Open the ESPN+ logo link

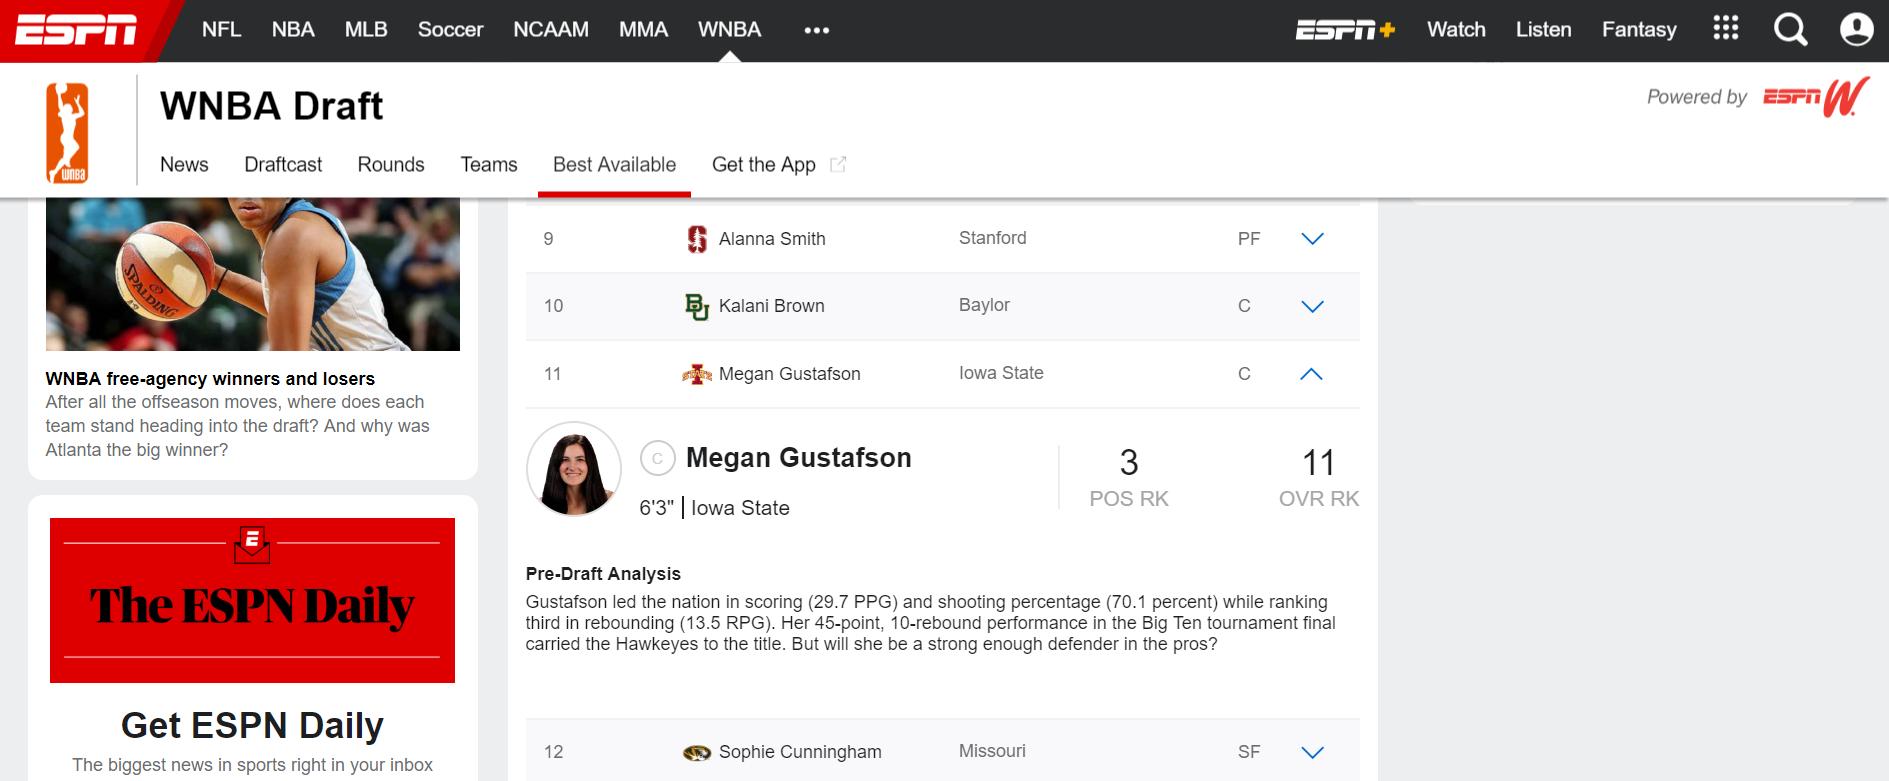(1345, 30)
